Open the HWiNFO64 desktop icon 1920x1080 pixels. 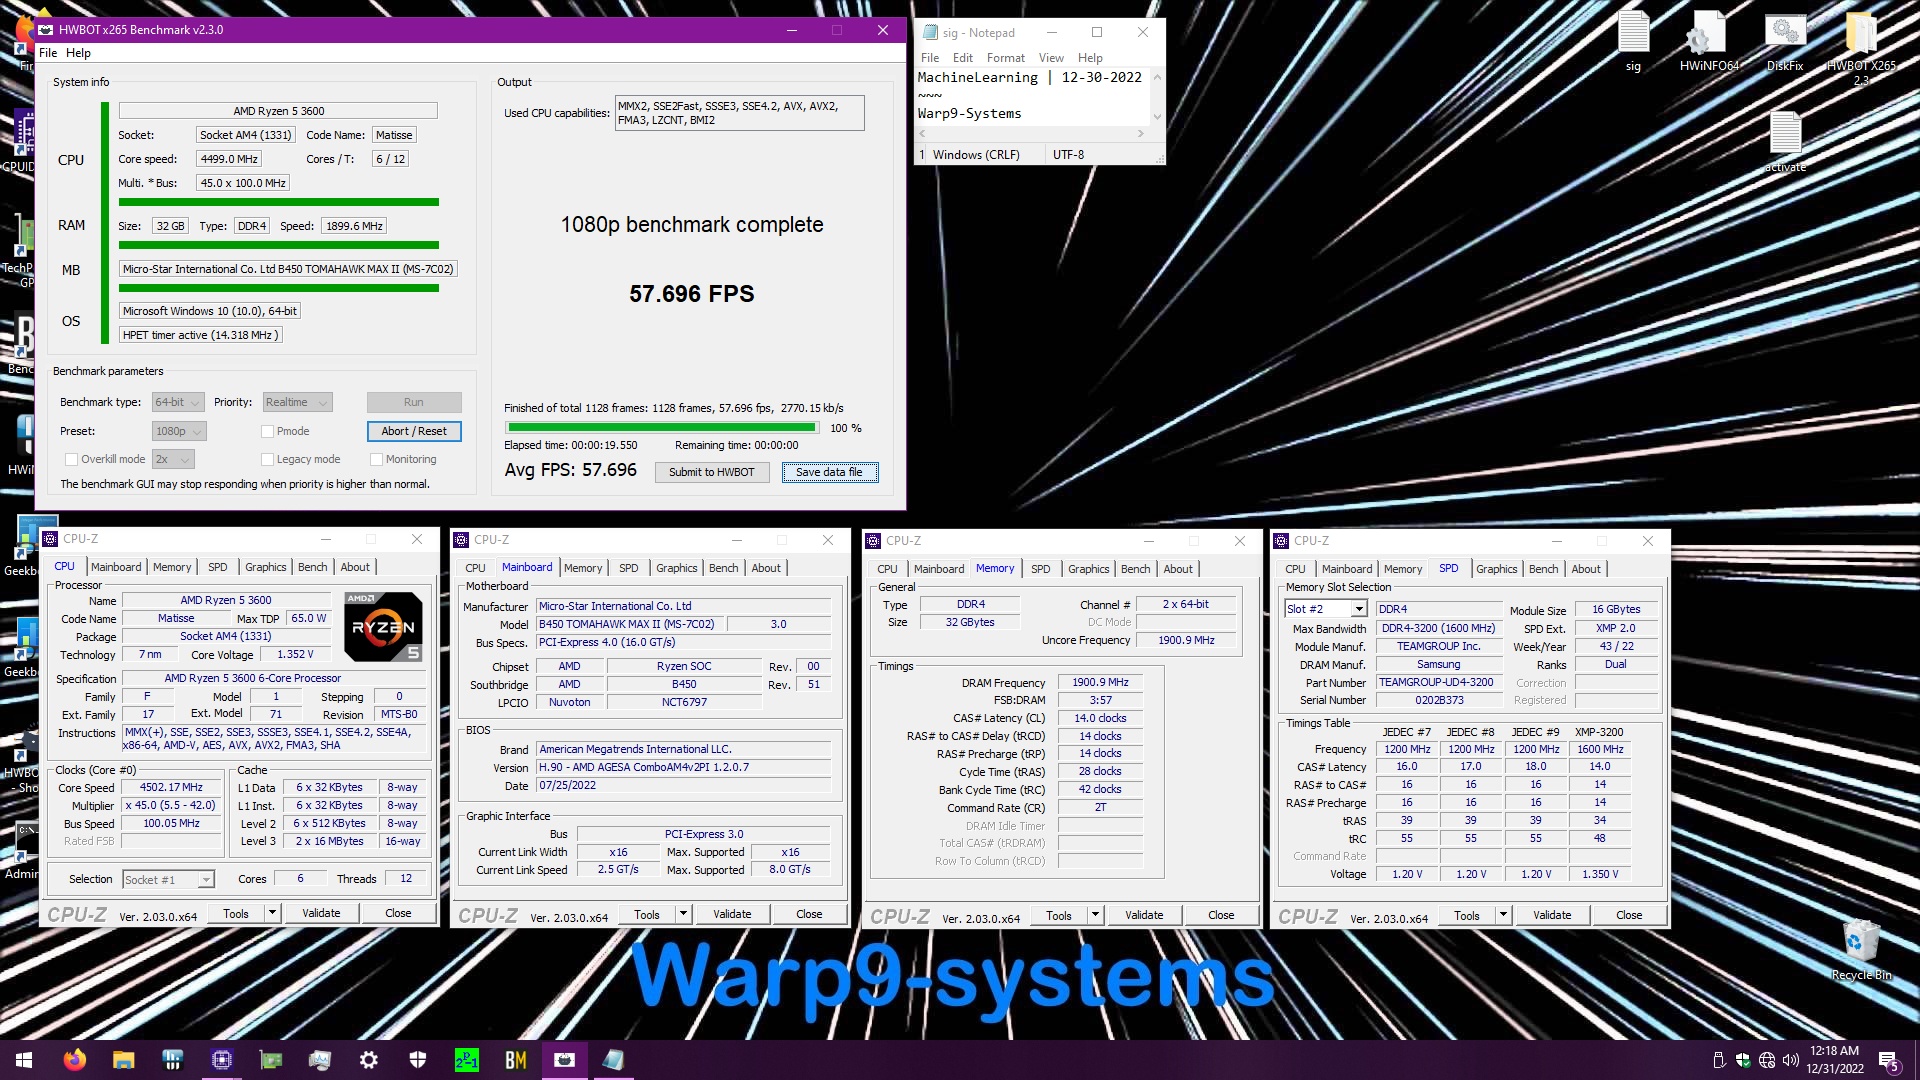click(1709, 40)
